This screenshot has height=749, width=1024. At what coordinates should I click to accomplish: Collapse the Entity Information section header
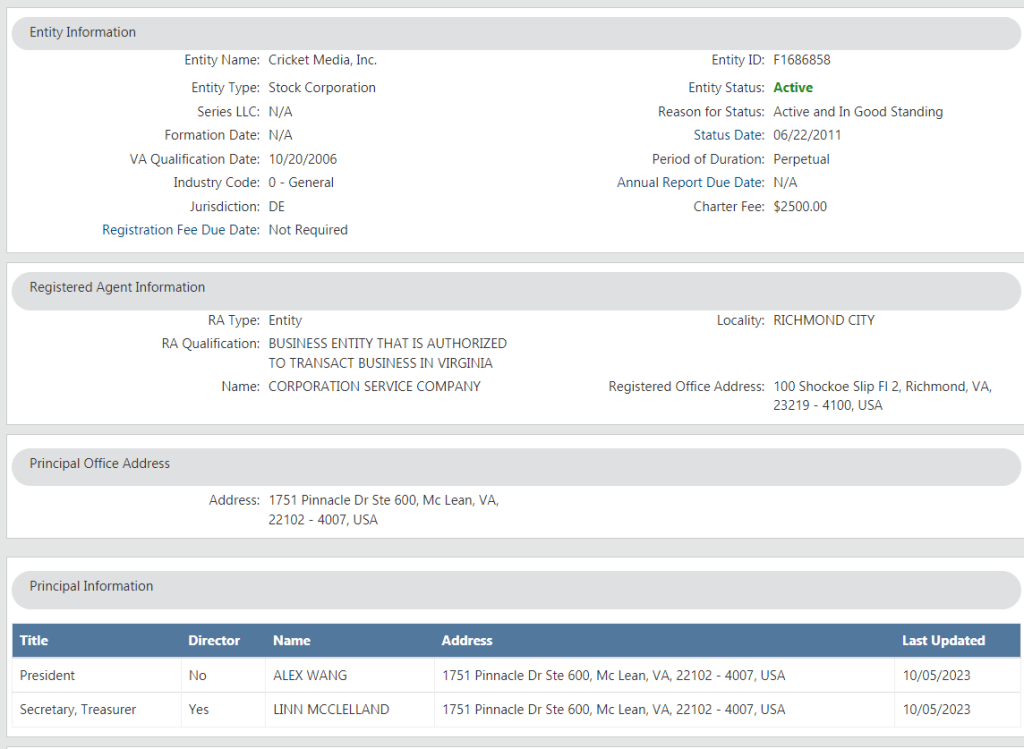pos(83,32)
